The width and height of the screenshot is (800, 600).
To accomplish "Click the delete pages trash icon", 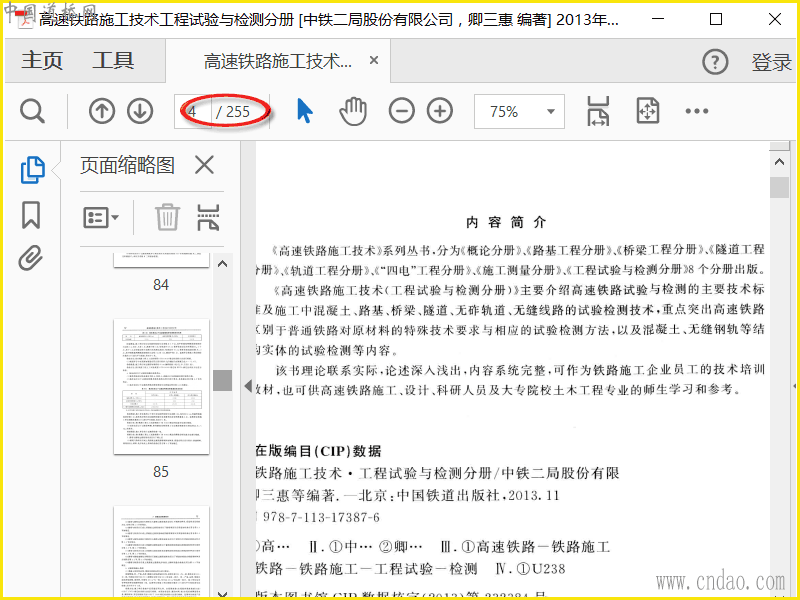I will point(167,217).
